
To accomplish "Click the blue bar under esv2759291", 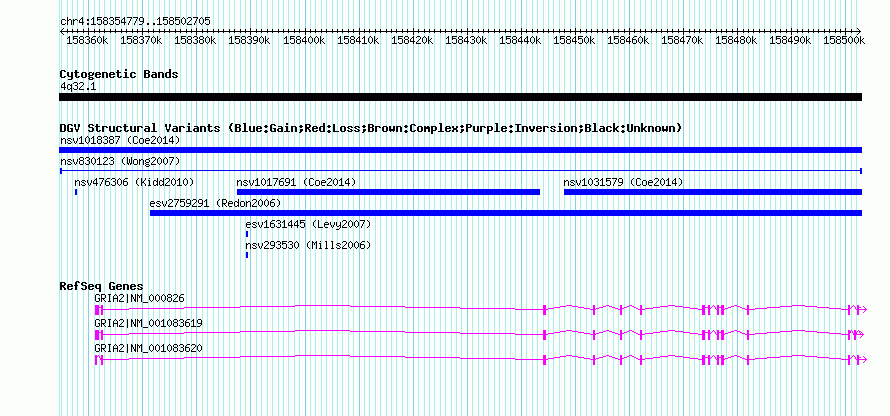I will coord(506,213).
